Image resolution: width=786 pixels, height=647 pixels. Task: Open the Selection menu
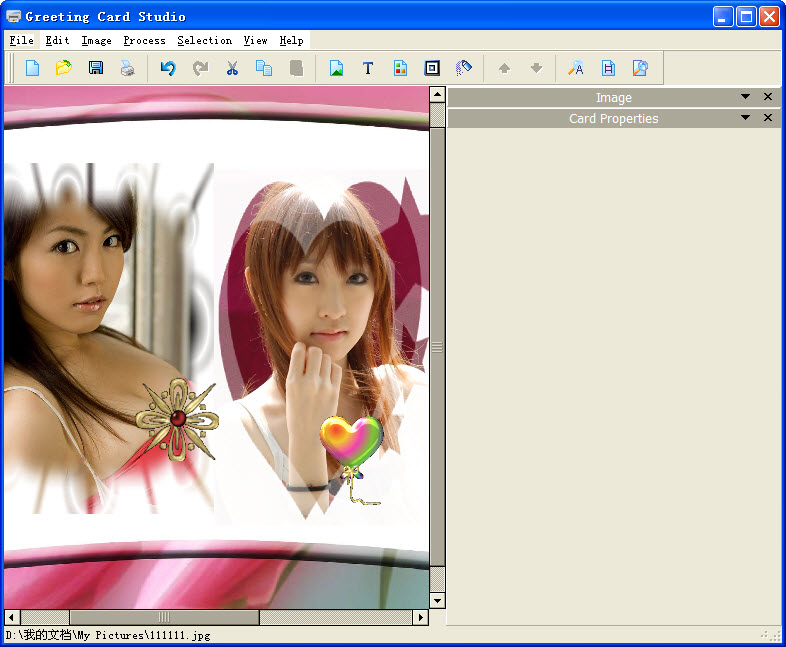204,41
